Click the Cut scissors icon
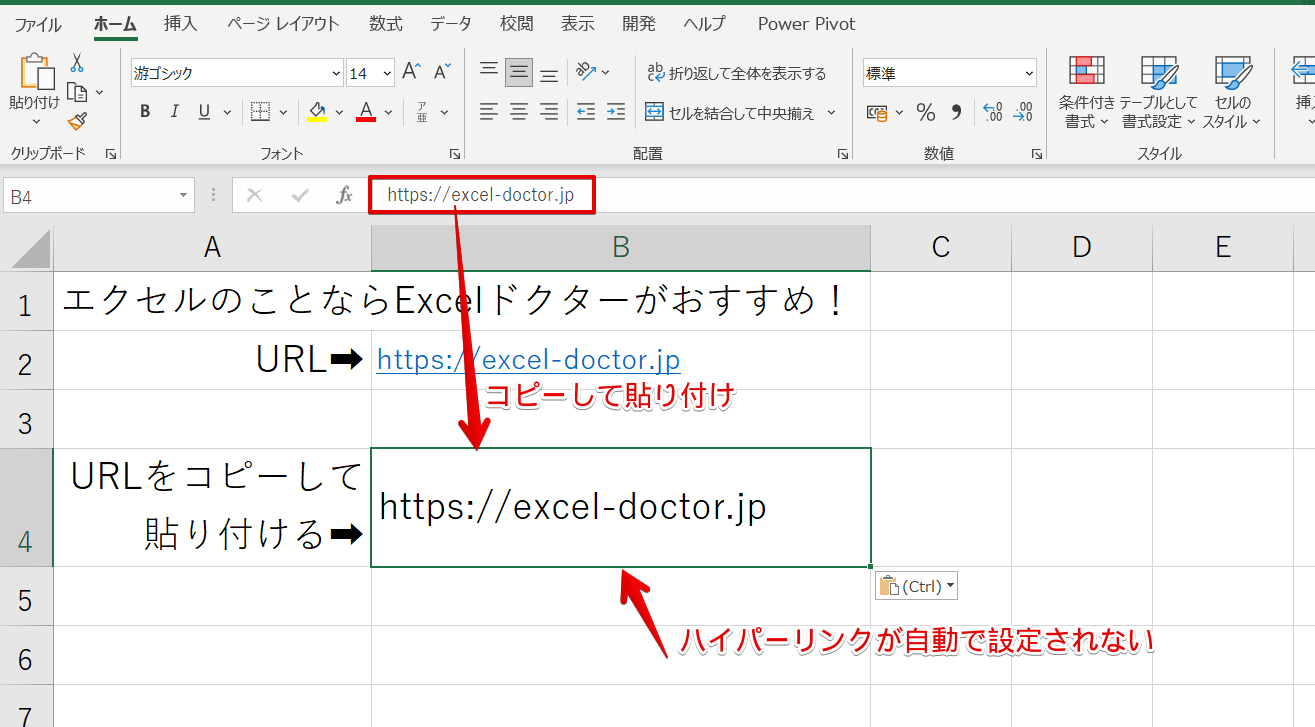 tap(77, 63)
